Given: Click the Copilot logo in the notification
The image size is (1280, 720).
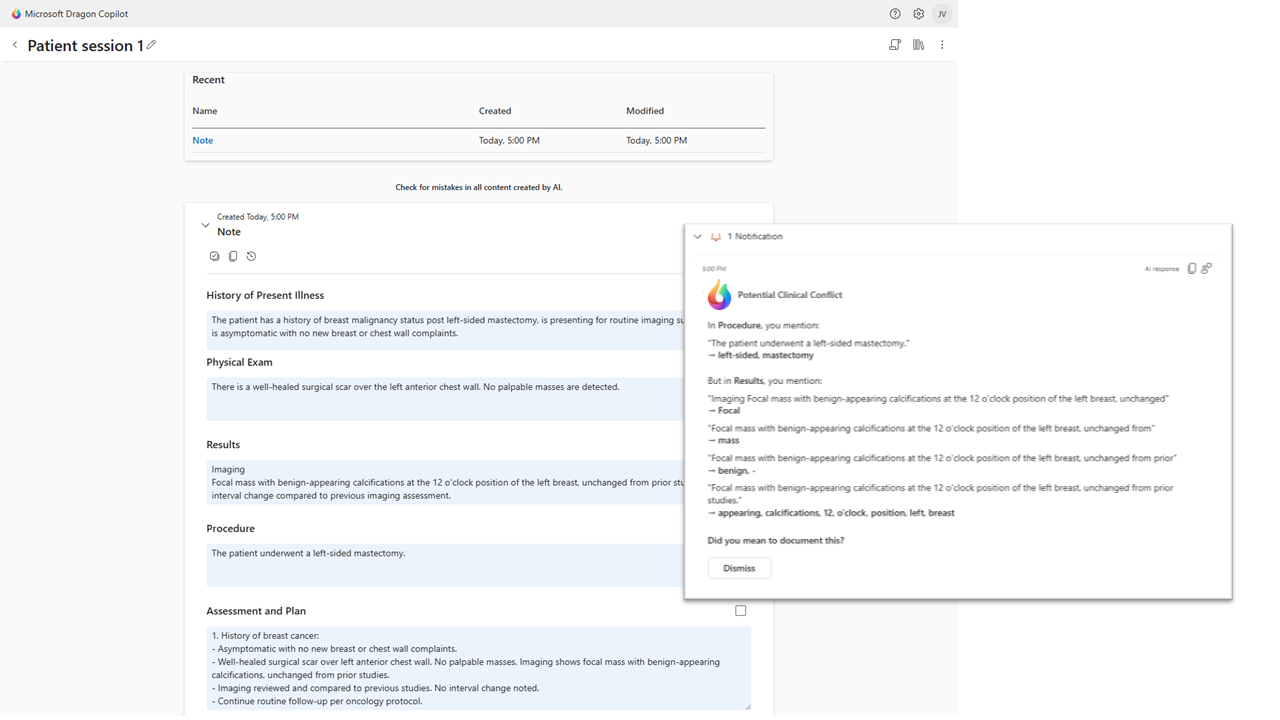Looking at the screenshot, I should point(719,295).
